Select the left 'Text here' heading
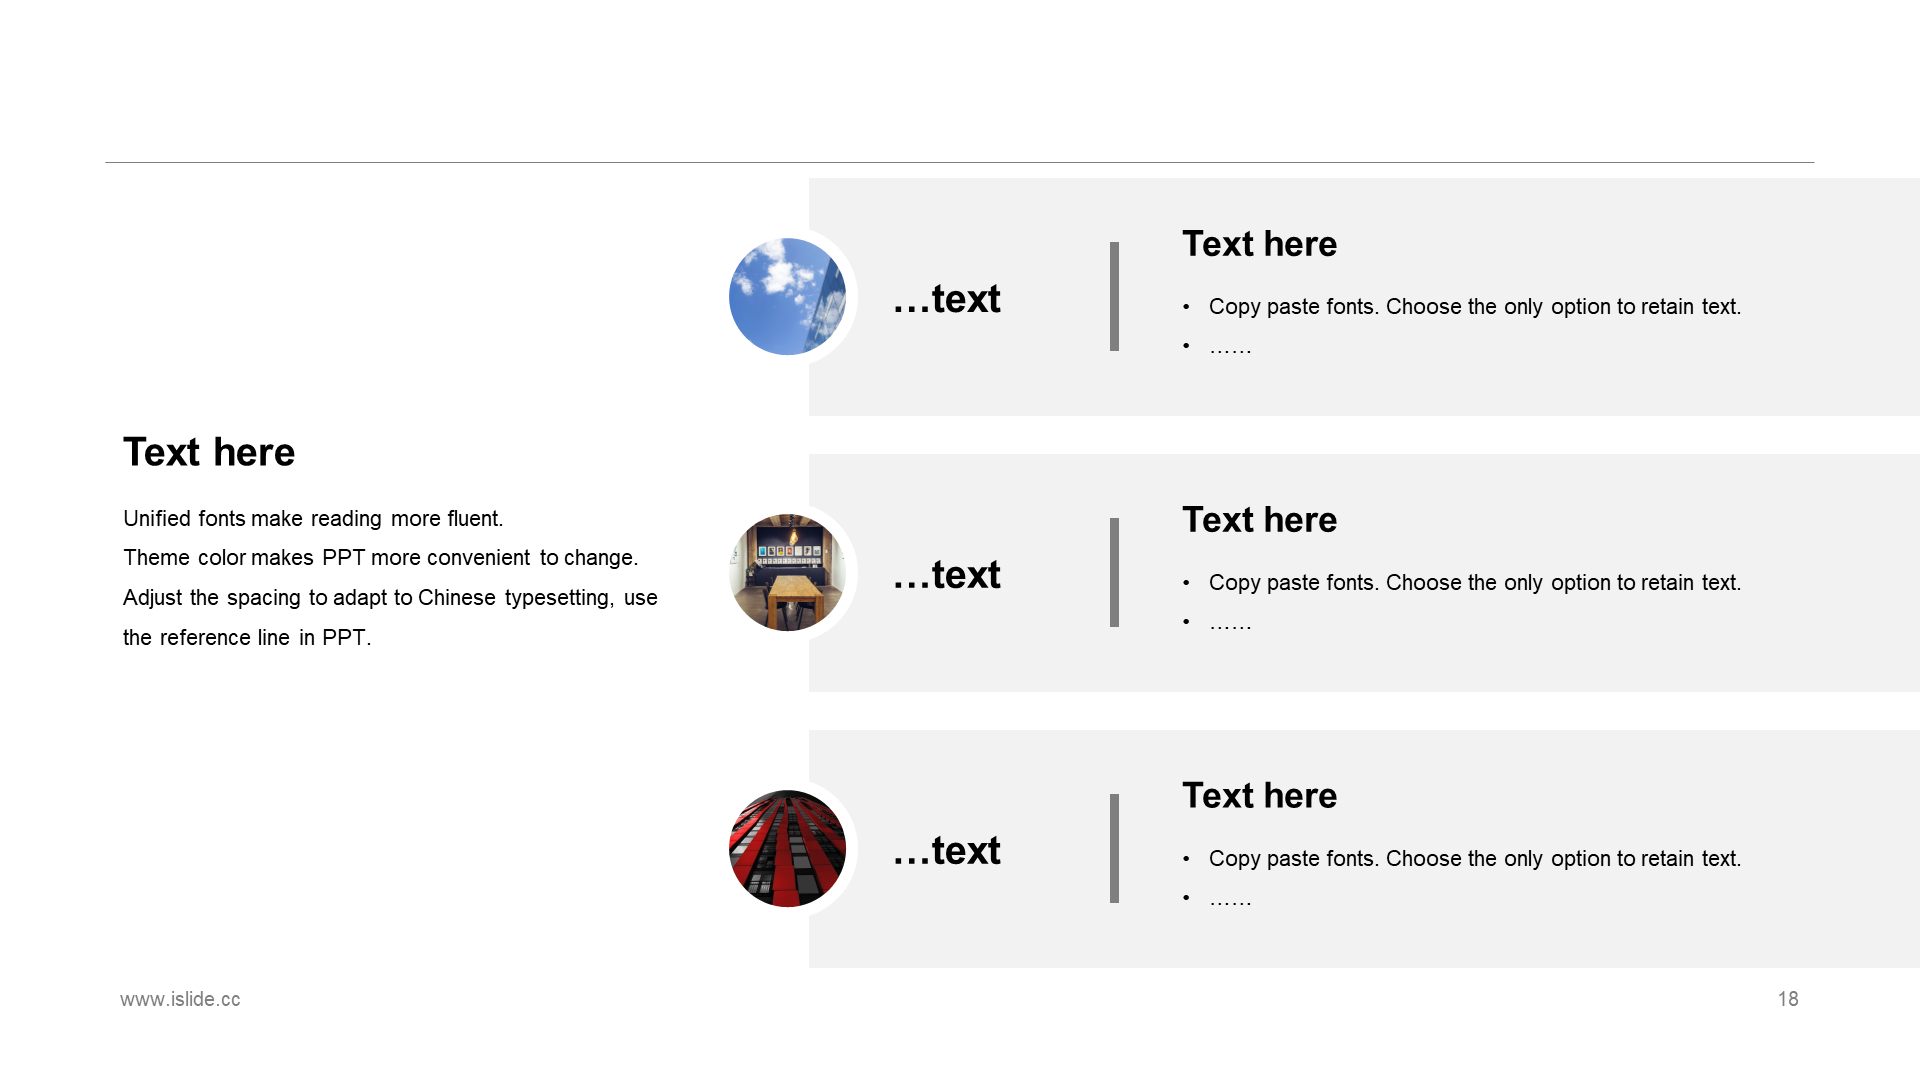Screen dimensions: 1920x1080 point(209,452)
